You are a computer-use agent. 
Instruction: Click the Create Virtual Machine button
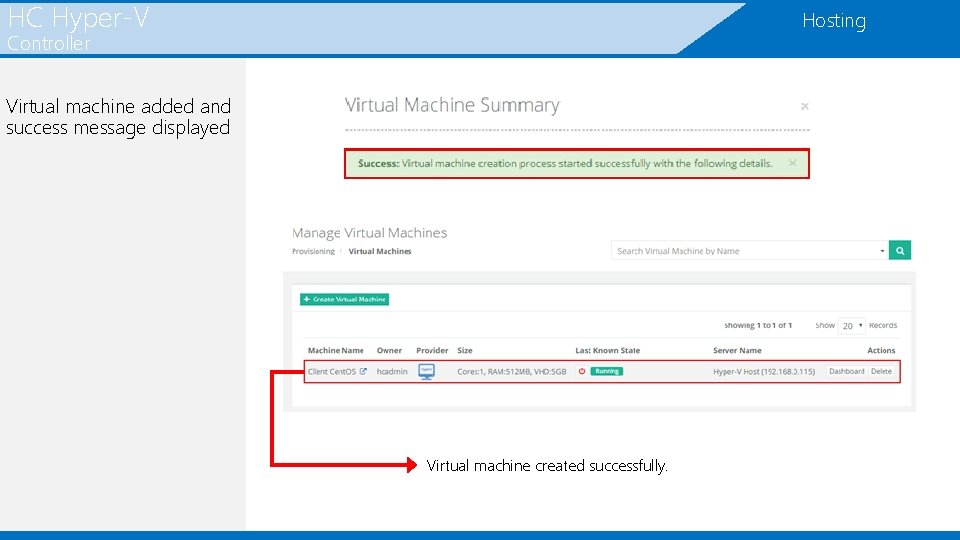(344, 299)
